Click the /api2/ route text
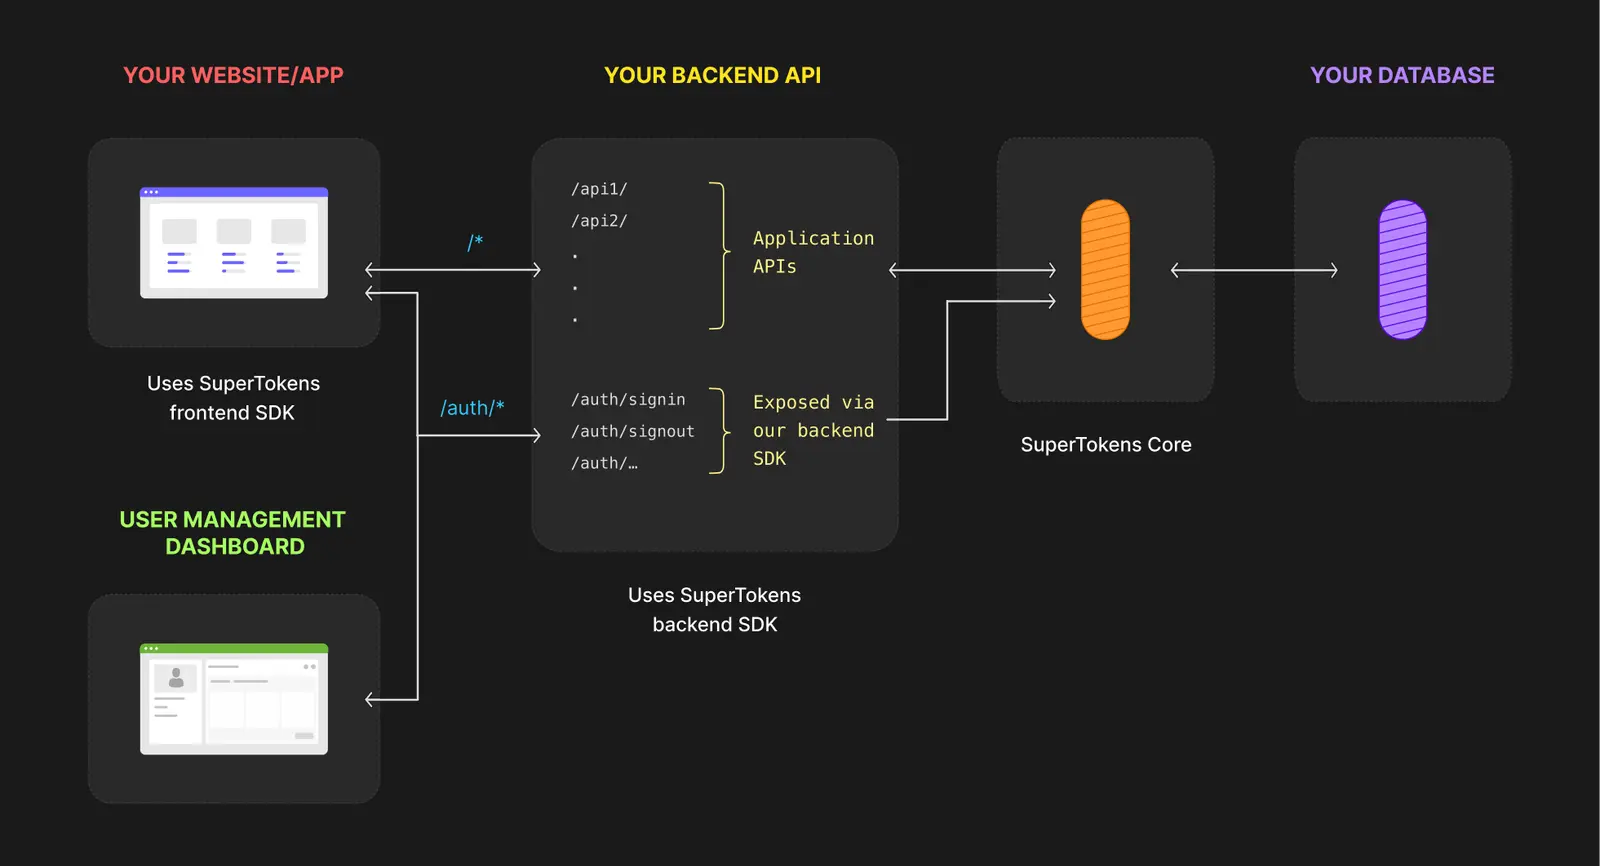This screenshot has height=866, width=1600. point(599,221)
